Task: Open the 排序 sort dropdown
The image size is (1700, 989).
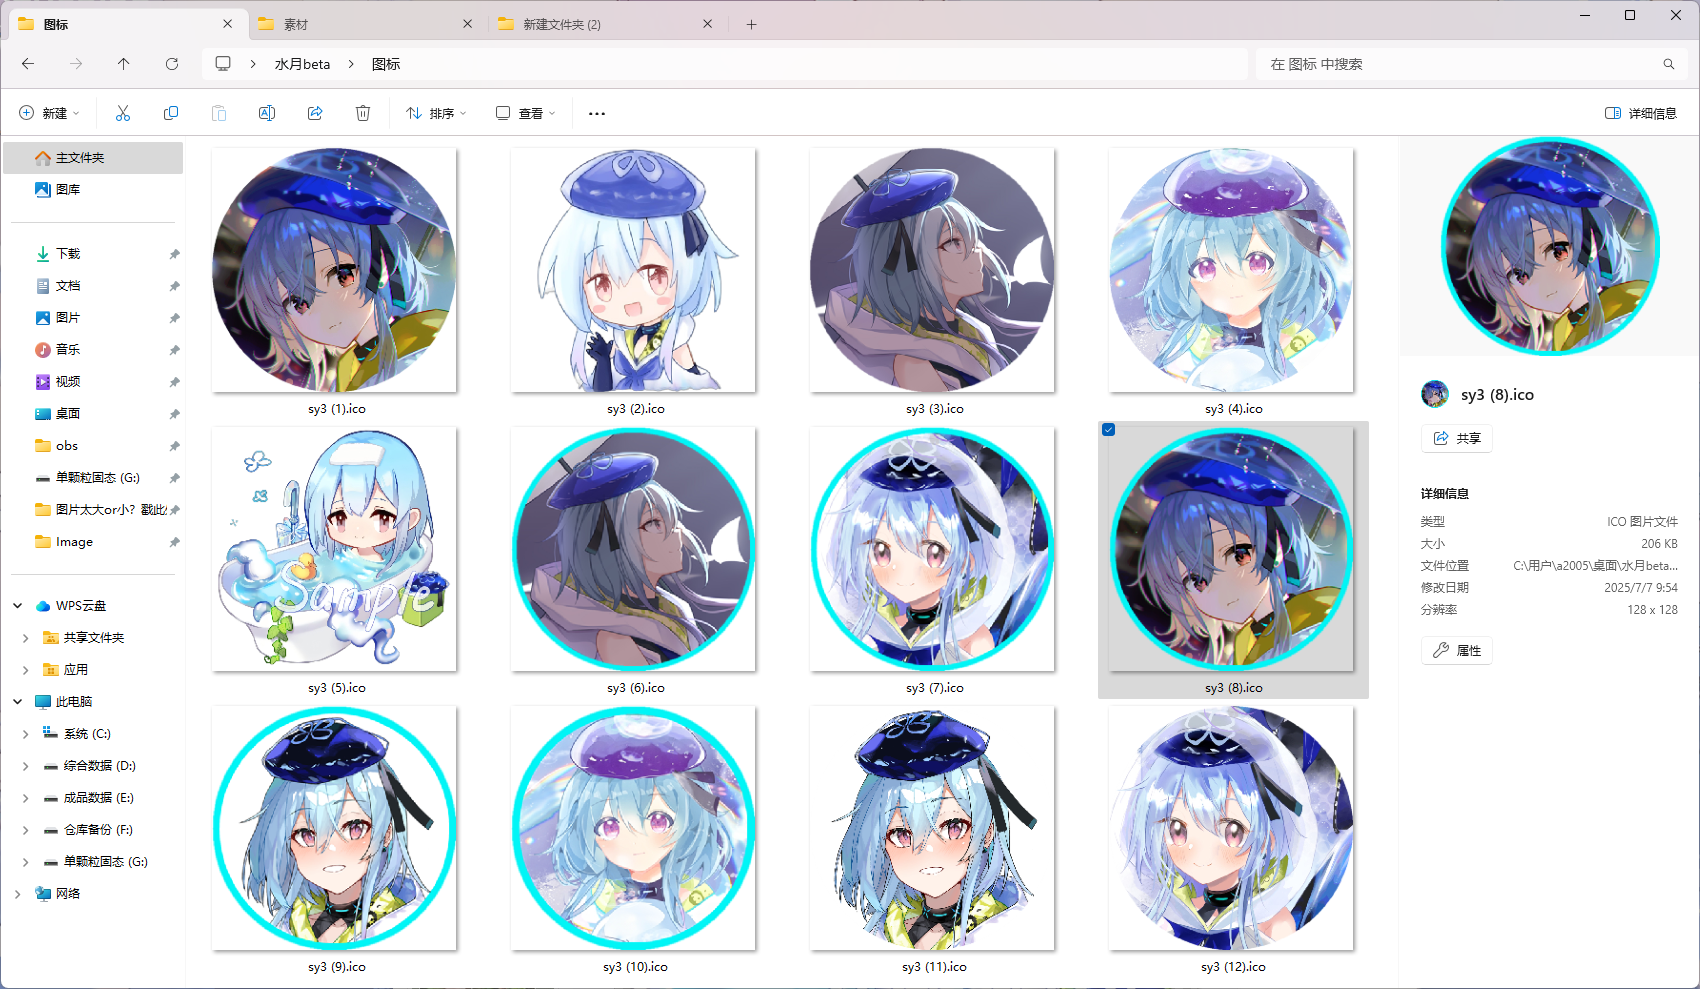Action: 436,113
